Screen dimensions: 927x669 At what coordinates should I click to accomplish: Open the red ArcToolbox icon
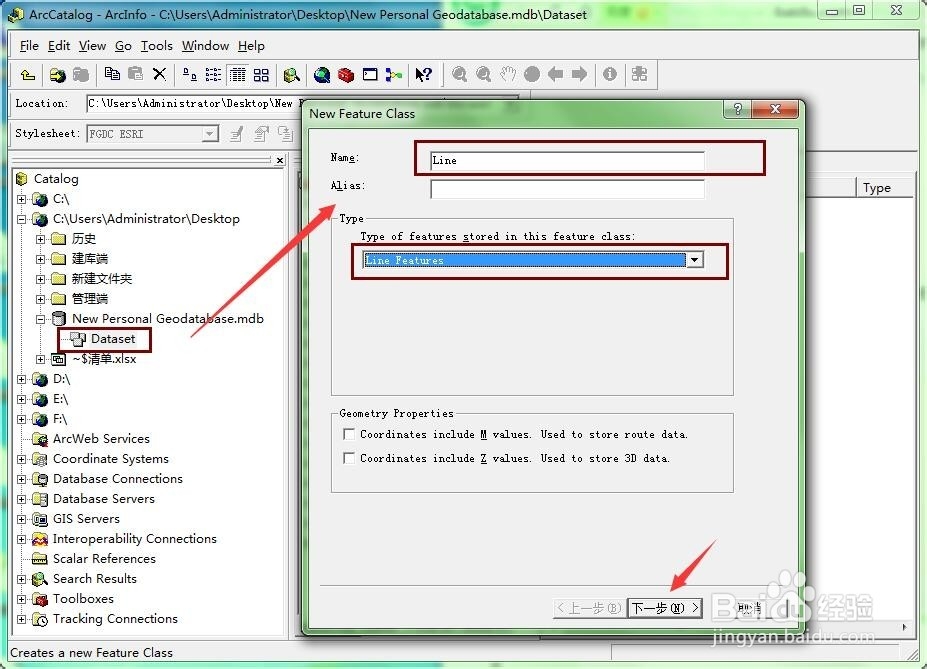coord(346,74)
